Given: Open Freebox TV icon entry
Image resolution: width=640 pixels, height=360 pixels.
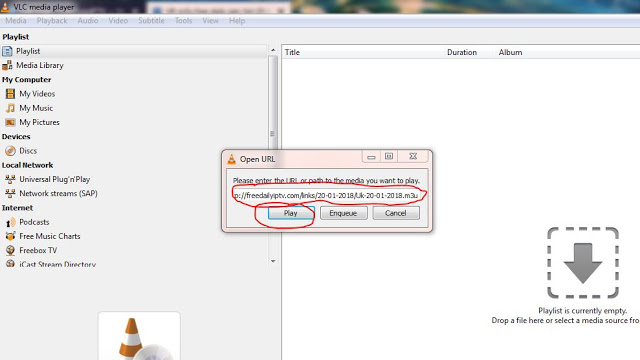Looking at the screenshot, I should tap(10, 250).
